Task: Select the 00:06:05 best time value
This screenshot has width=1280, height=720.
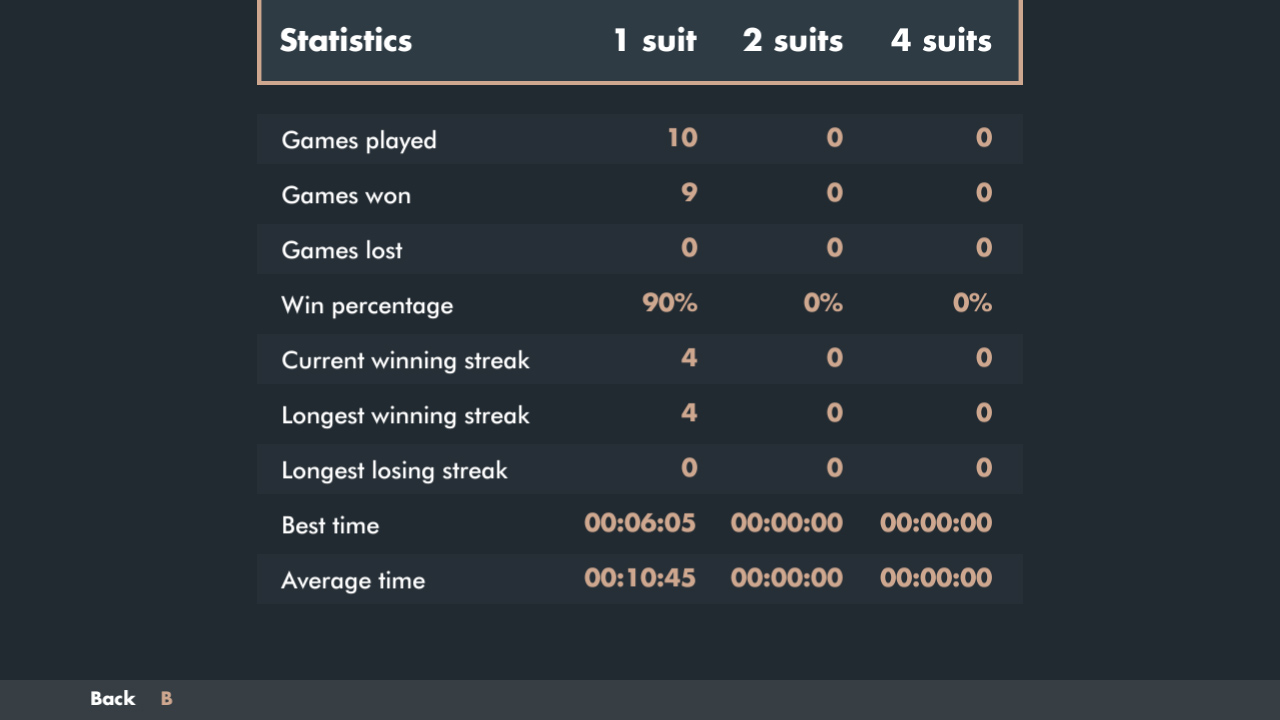Action: [640, 522]
